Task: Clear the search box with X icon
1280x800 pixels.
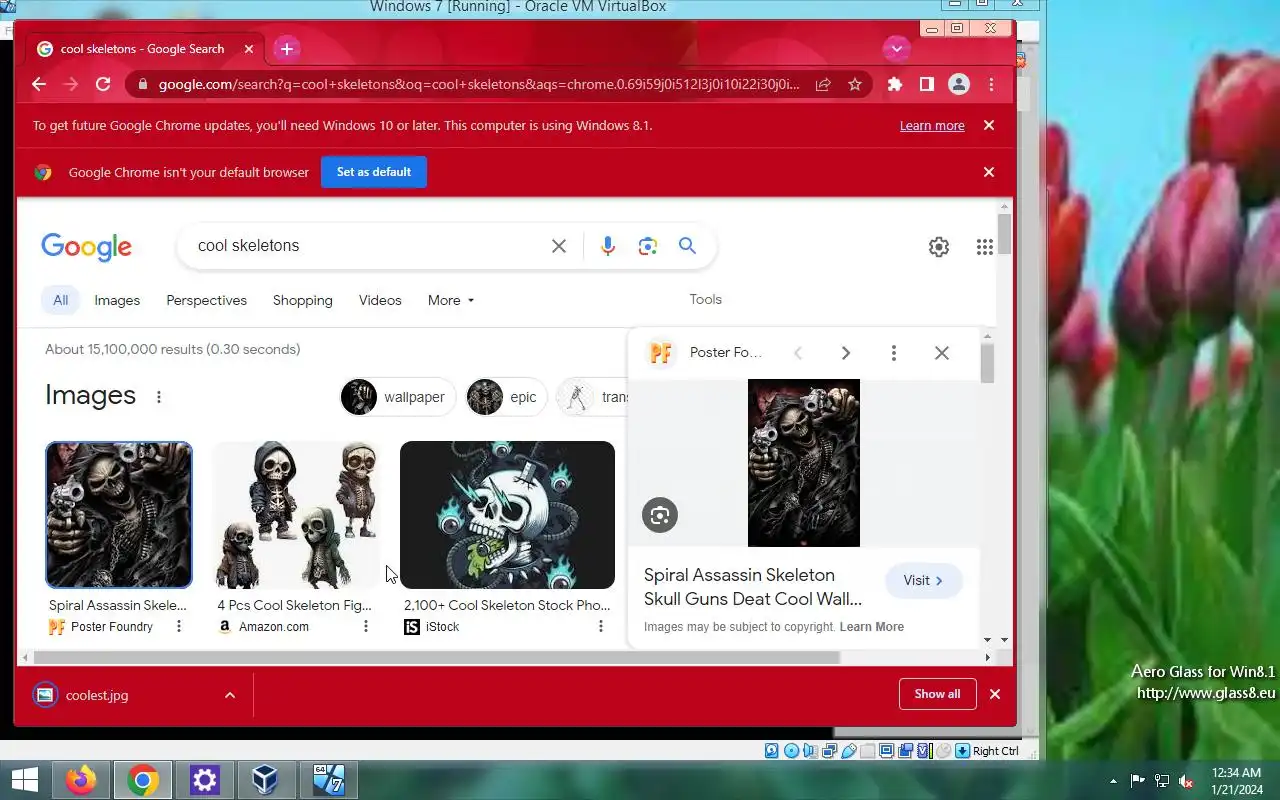Action: 559,246
